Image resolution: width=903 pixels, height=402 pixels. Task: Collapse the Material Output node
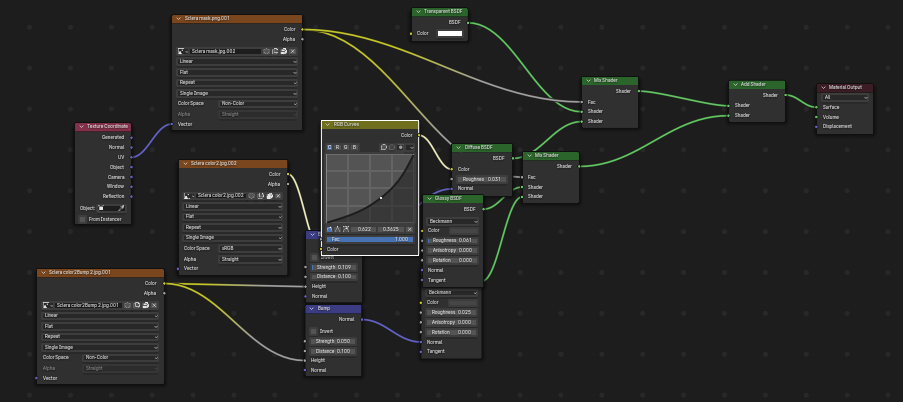(x=824, y=88)
